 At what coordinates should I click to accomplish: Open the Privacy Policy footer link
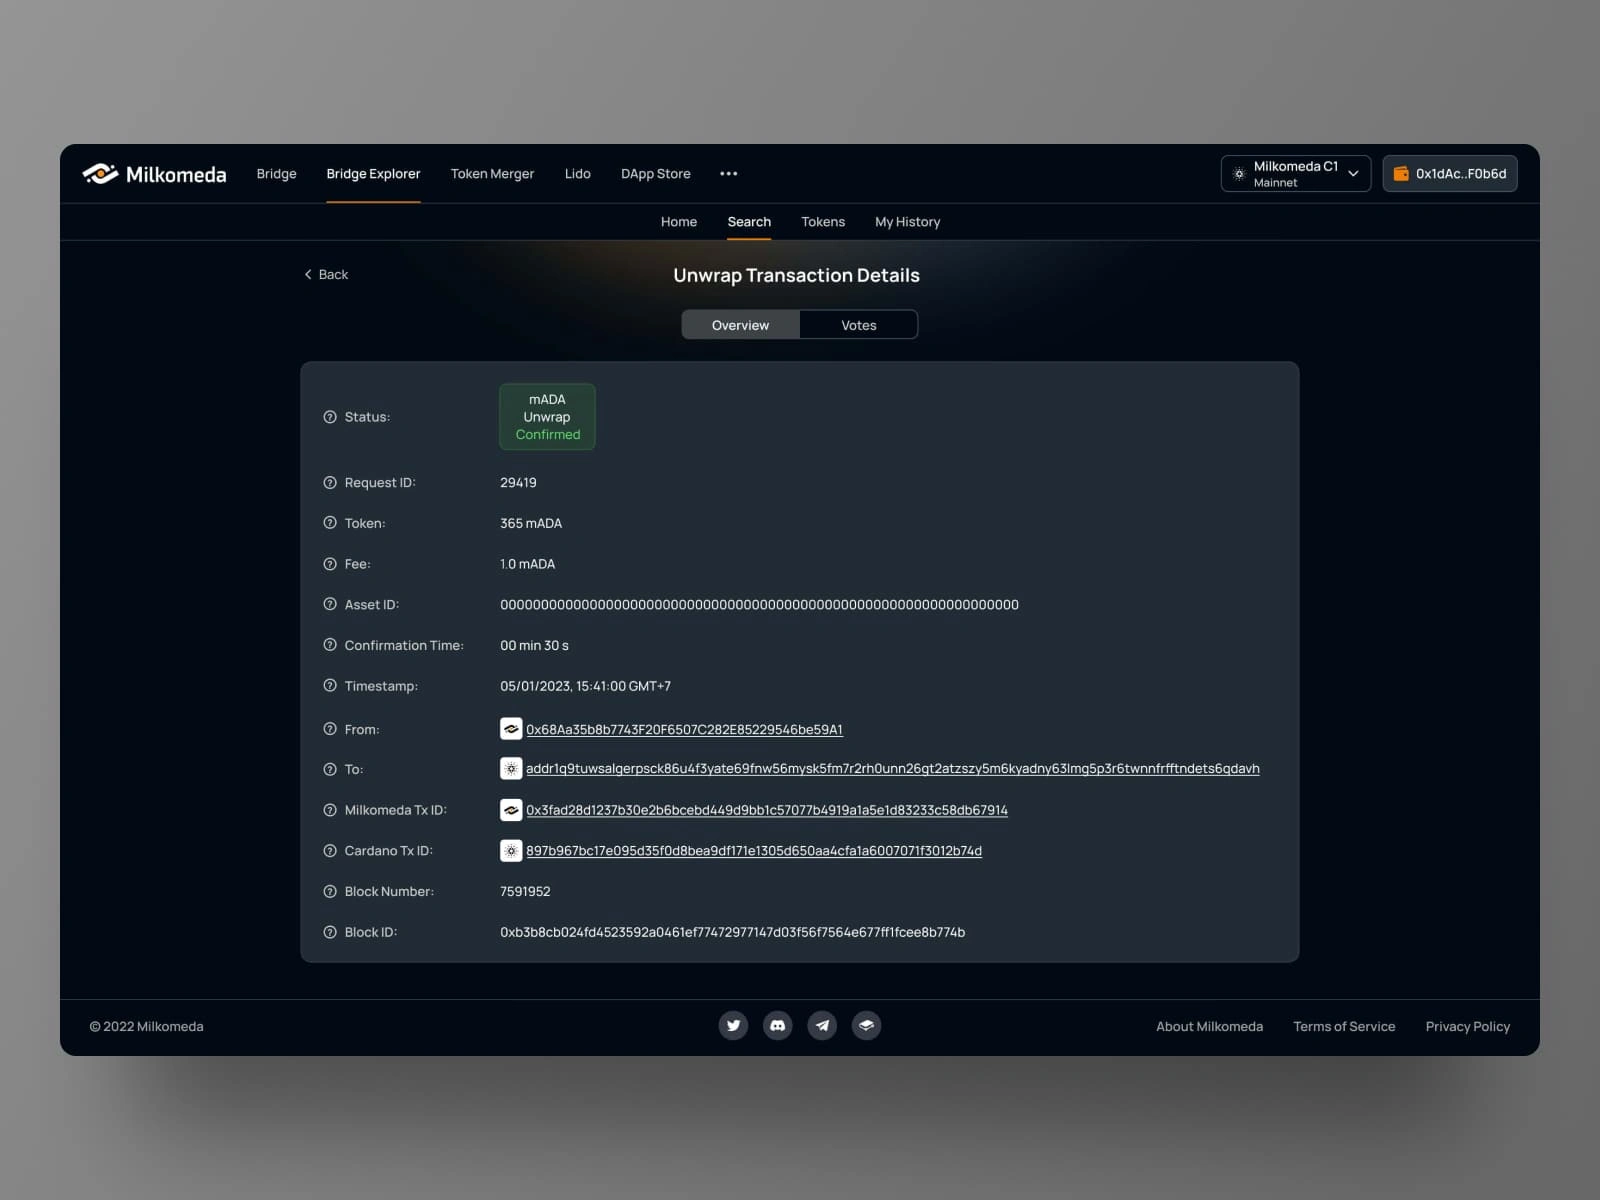click(1468, 1027)
